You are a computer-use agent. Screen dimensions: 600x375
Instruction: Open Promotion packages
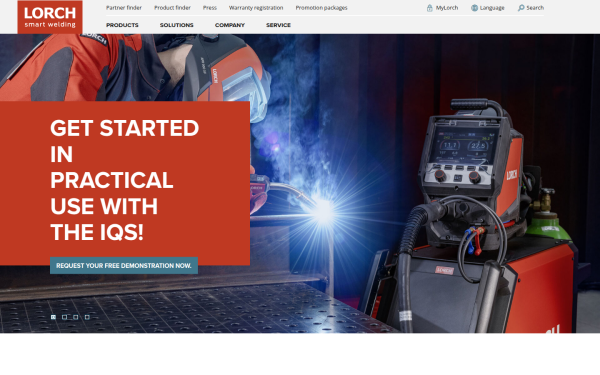pos(321,8)
